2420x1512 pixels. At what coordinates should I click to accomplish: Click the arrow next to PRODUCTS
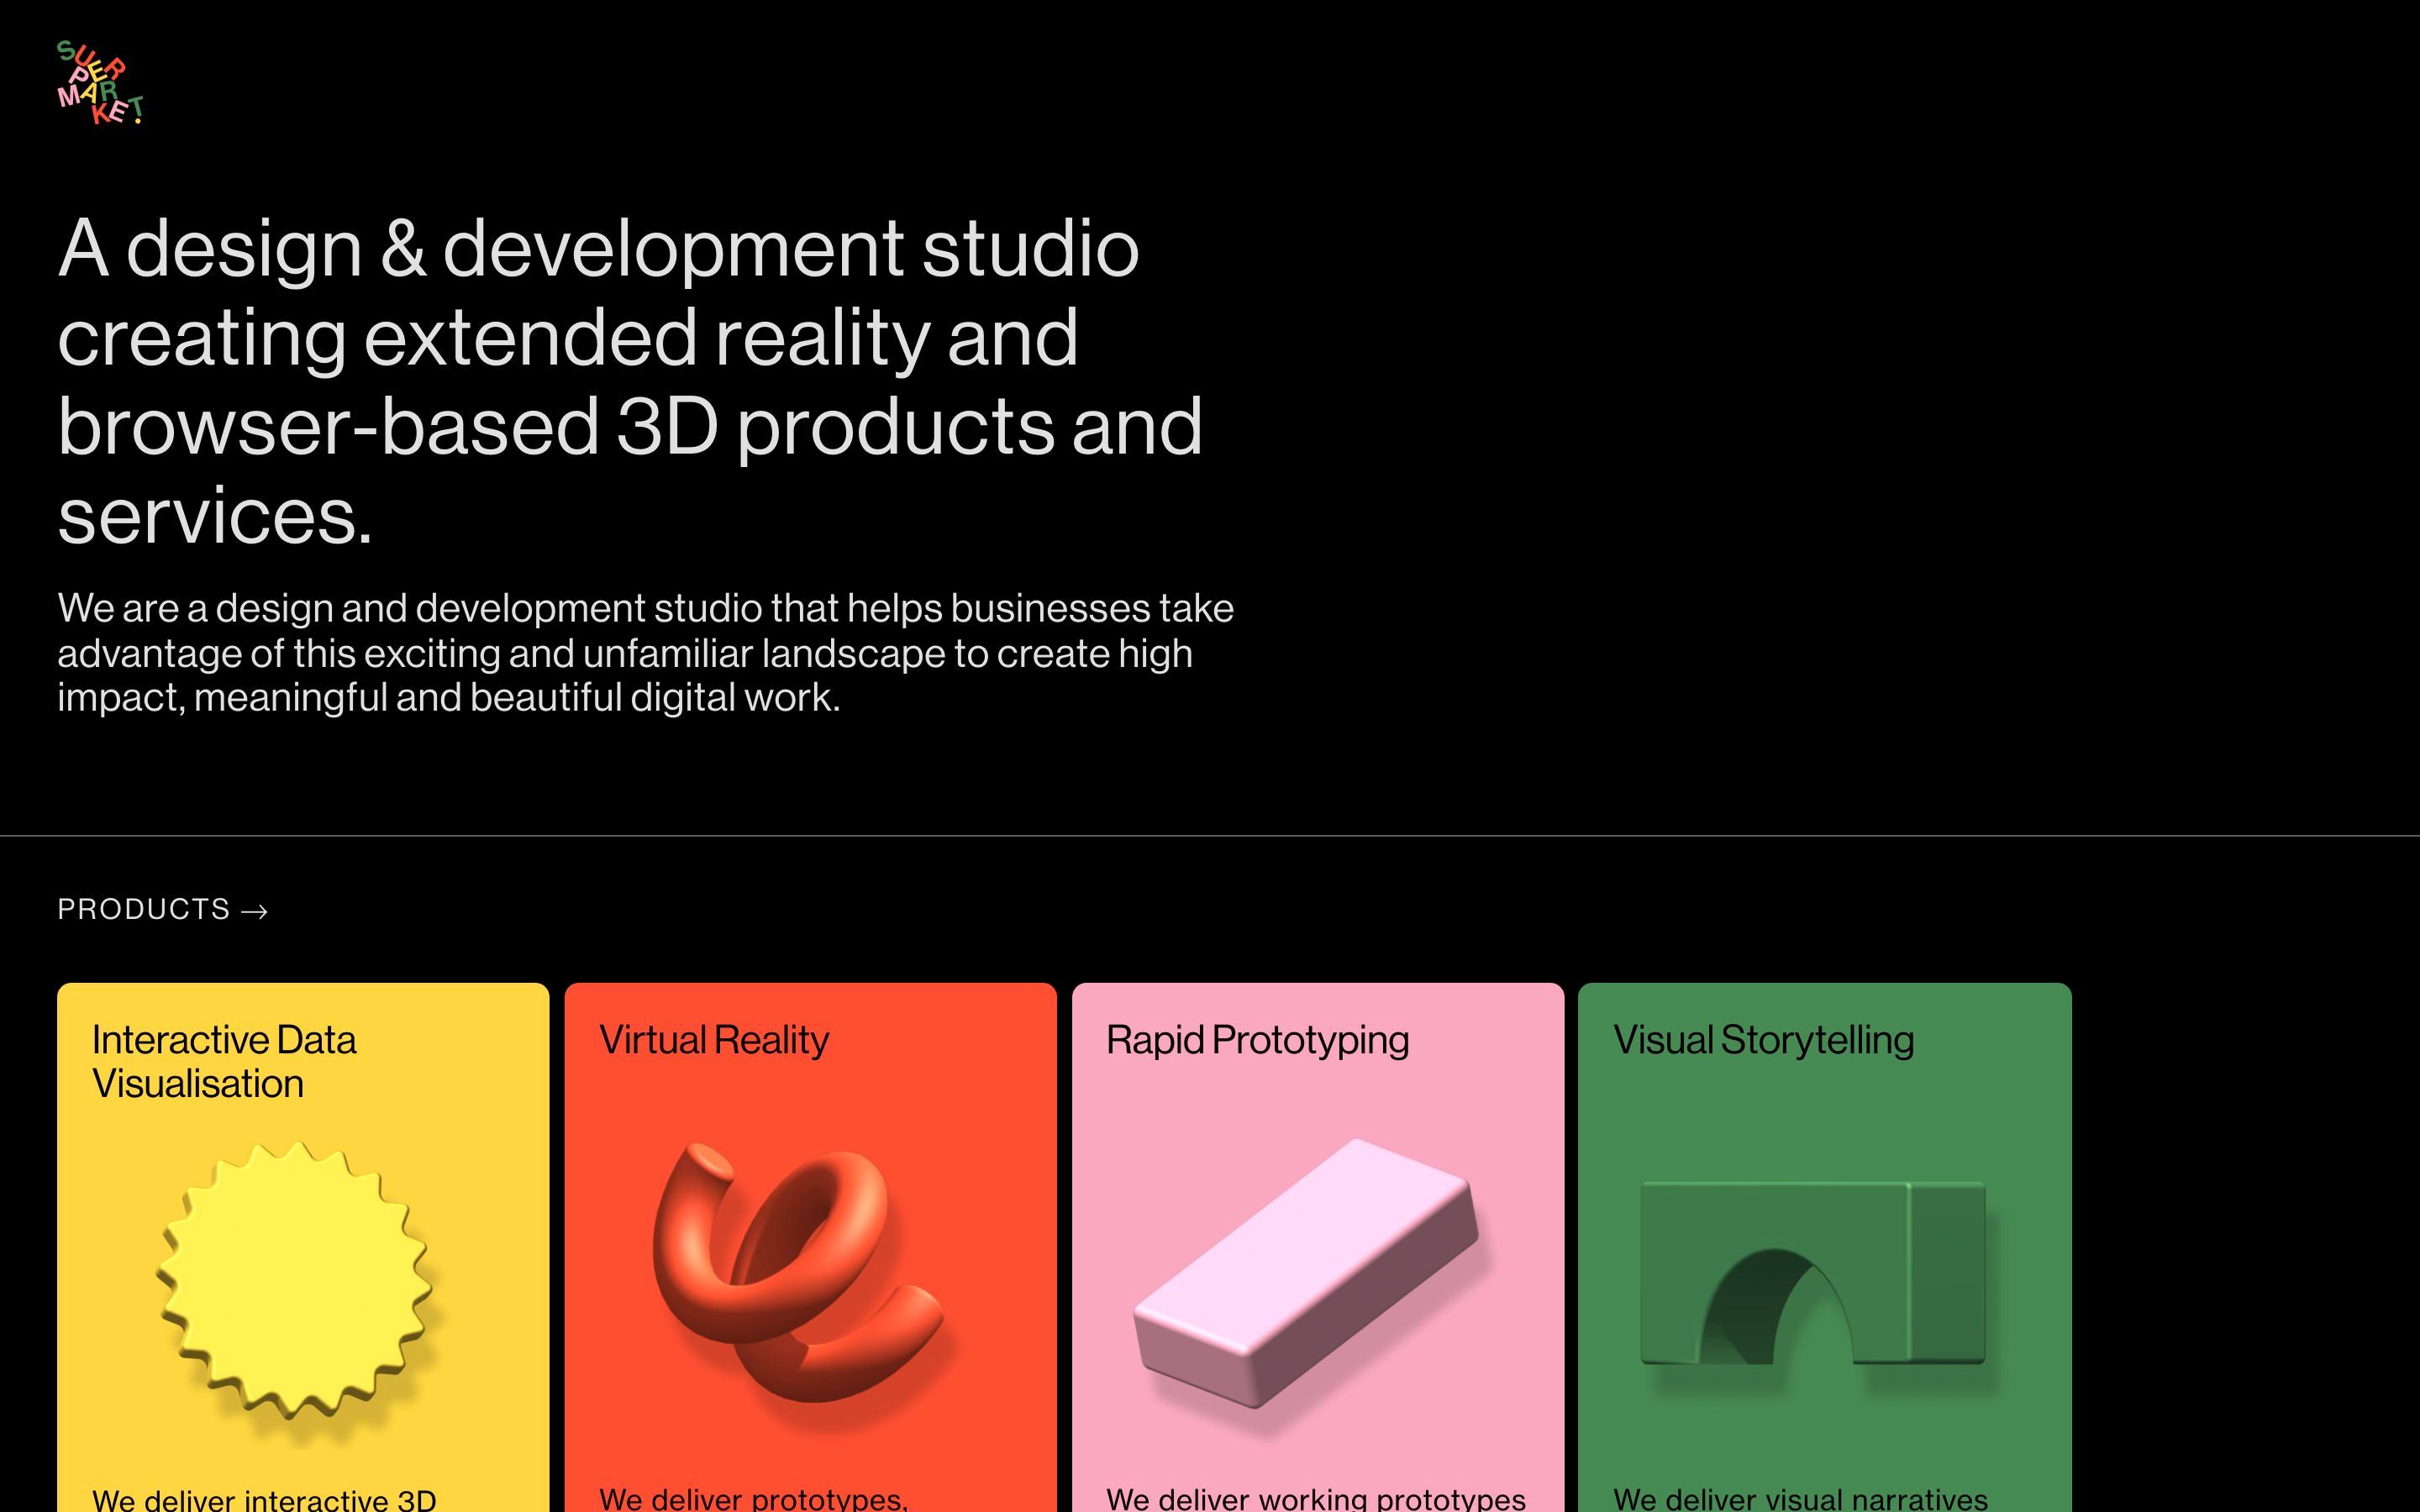(255, 911)
